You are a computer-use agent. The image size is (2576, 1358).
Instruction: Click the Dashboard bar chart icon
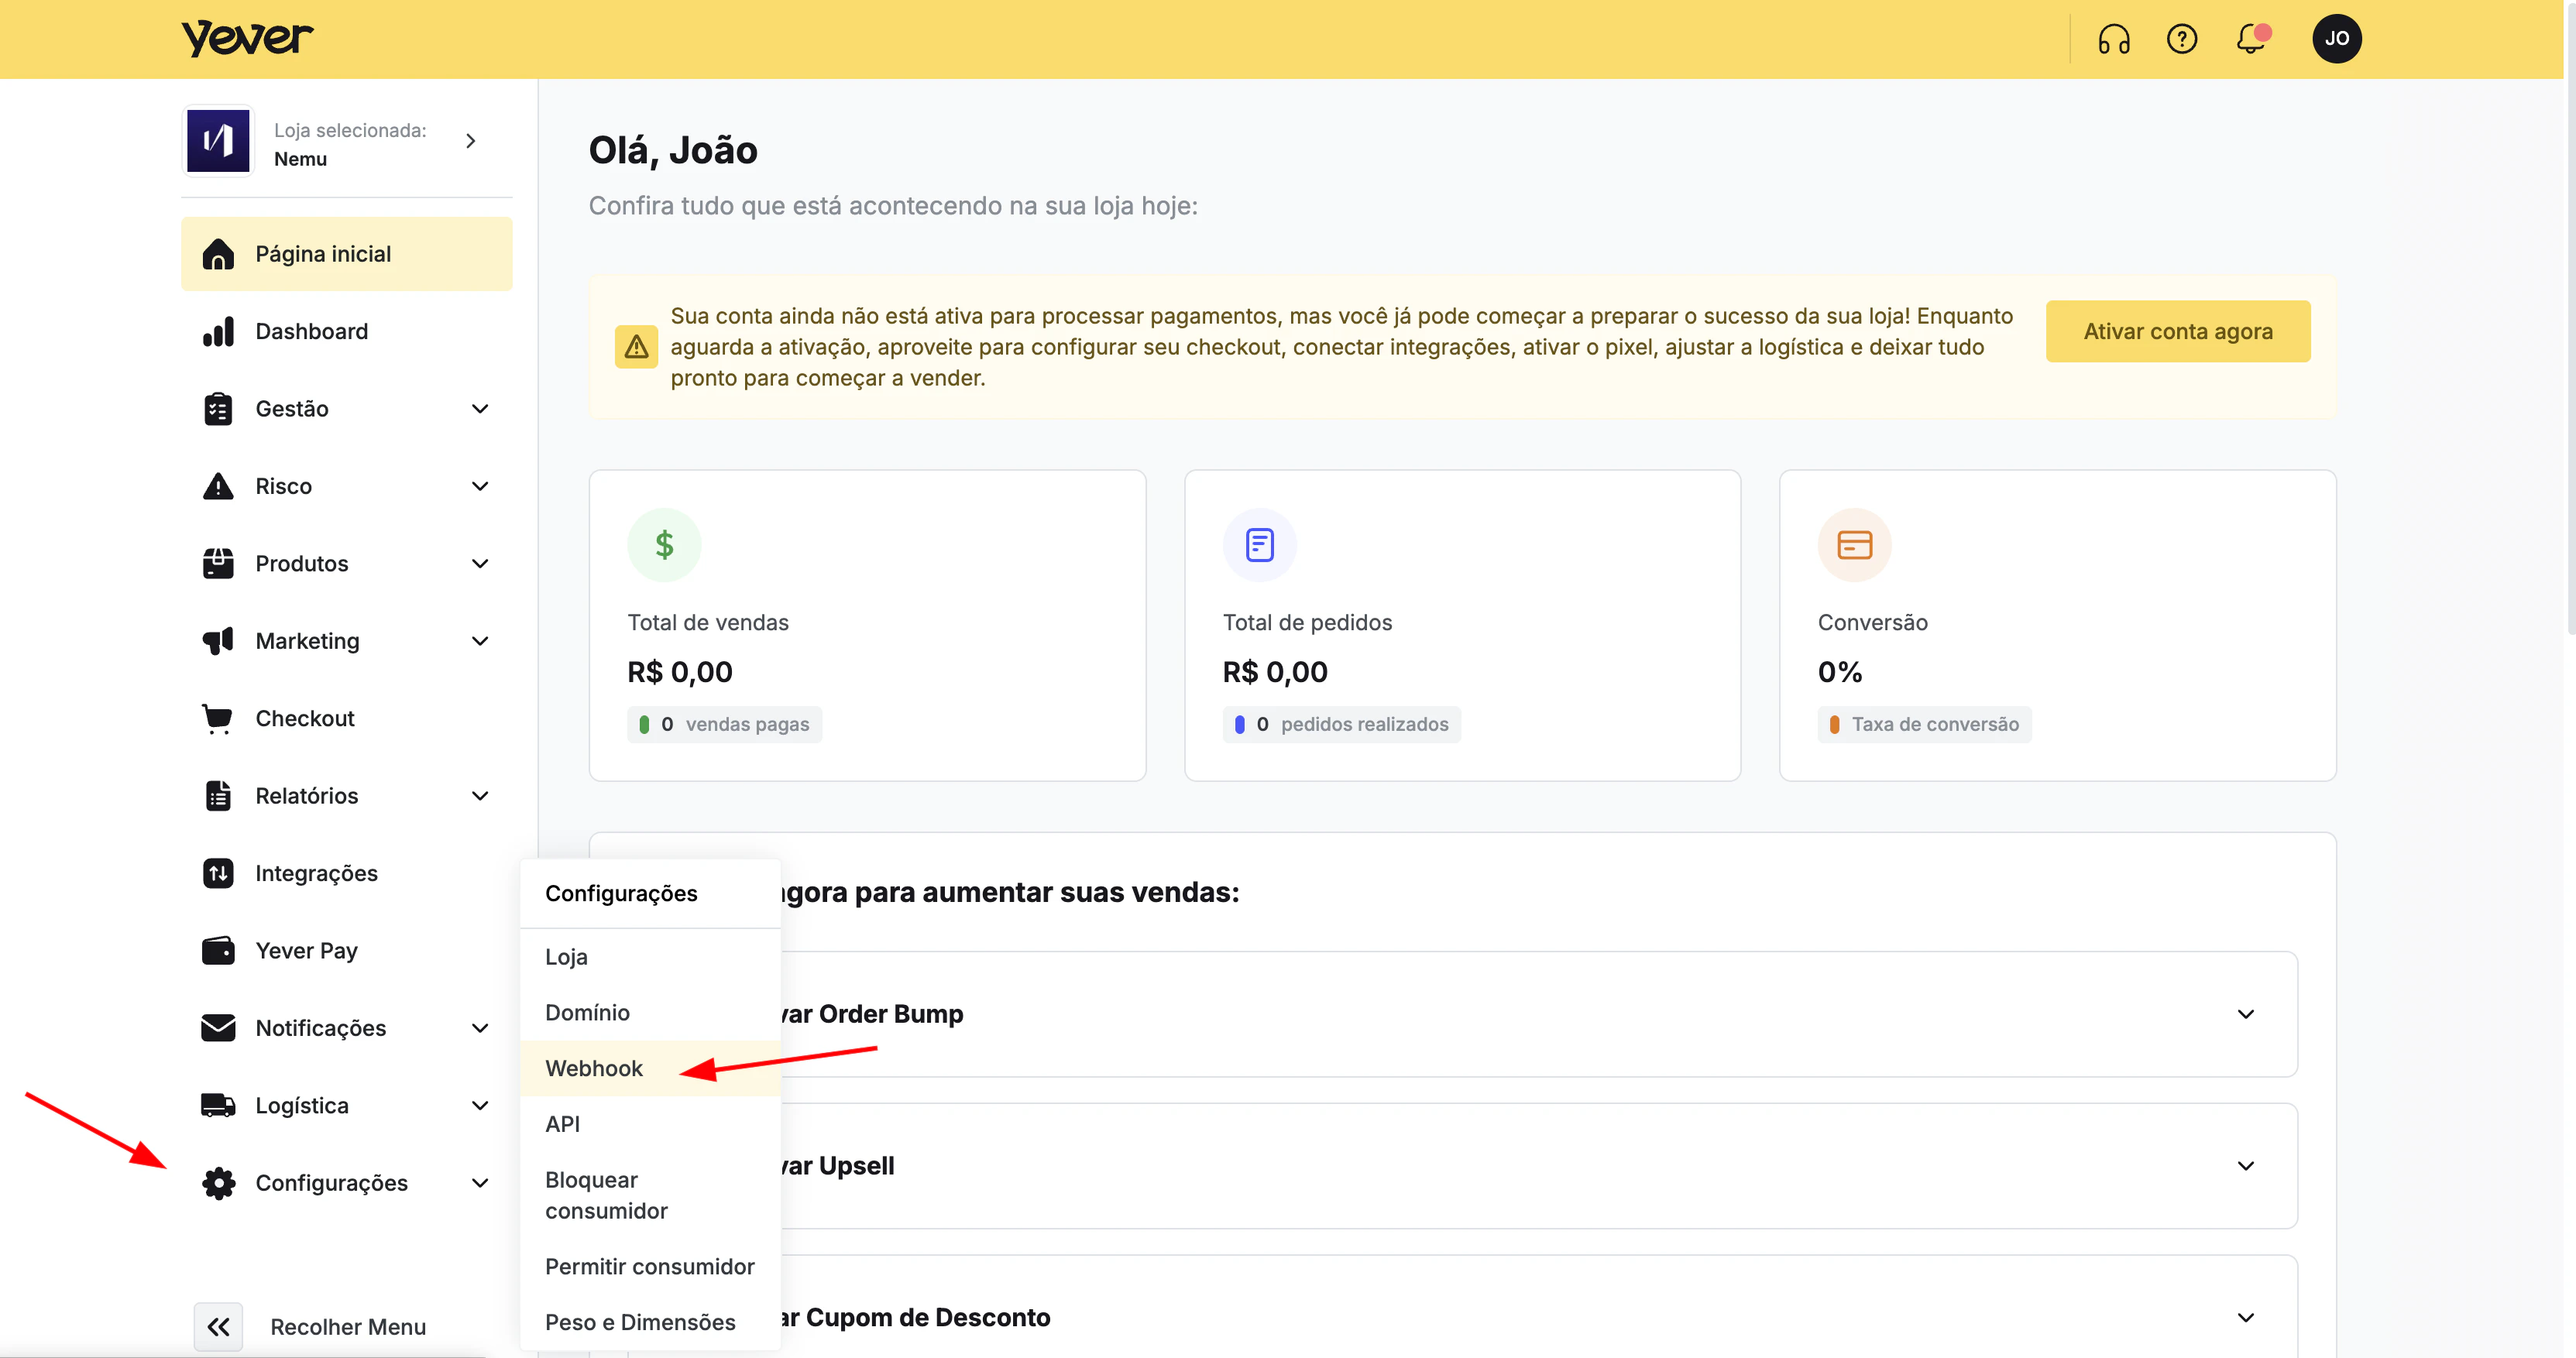218,331
